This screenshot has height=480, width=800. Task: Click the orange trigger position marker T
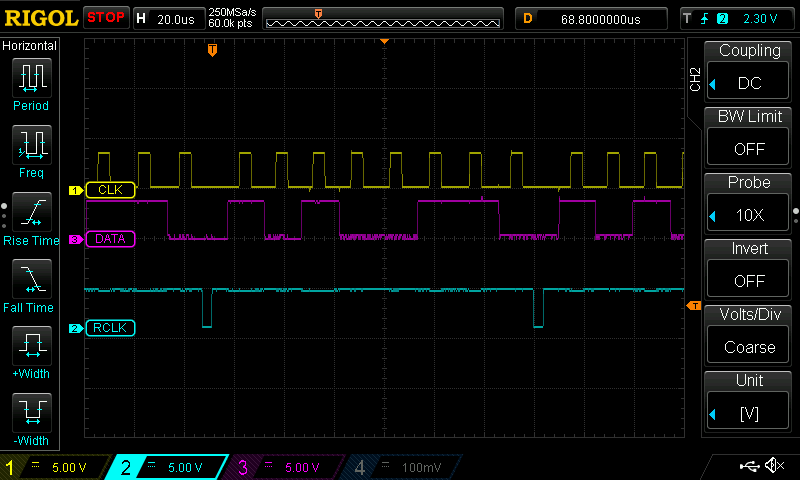point(213,50)
